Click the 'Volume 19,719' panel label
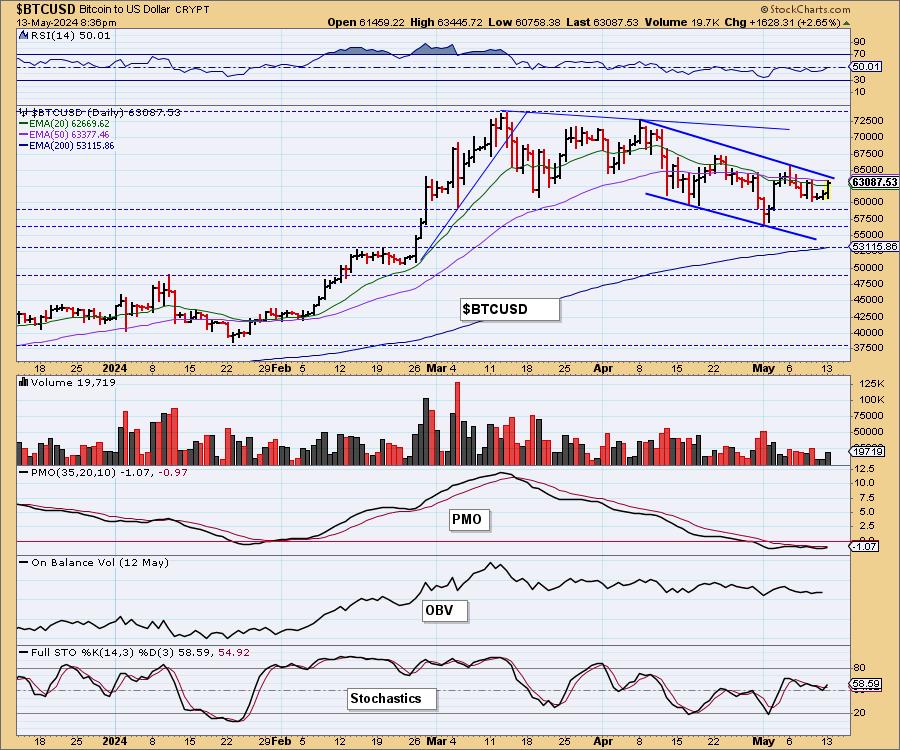This screenshot has width=900, height=750. tap(73, 382)
